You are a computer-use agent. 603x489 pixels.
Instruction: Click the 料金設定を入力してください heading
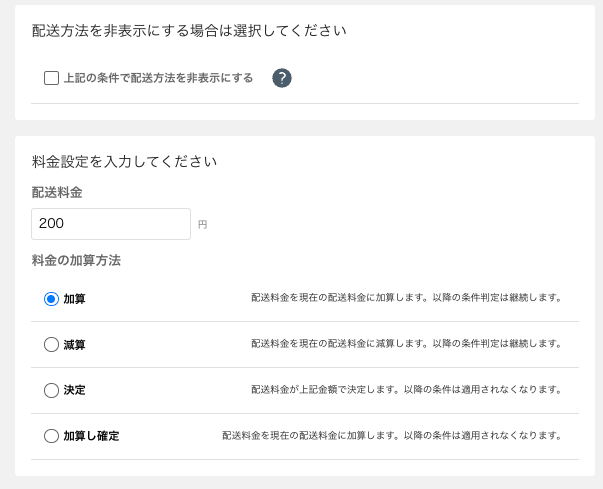[x=125, y=160]
